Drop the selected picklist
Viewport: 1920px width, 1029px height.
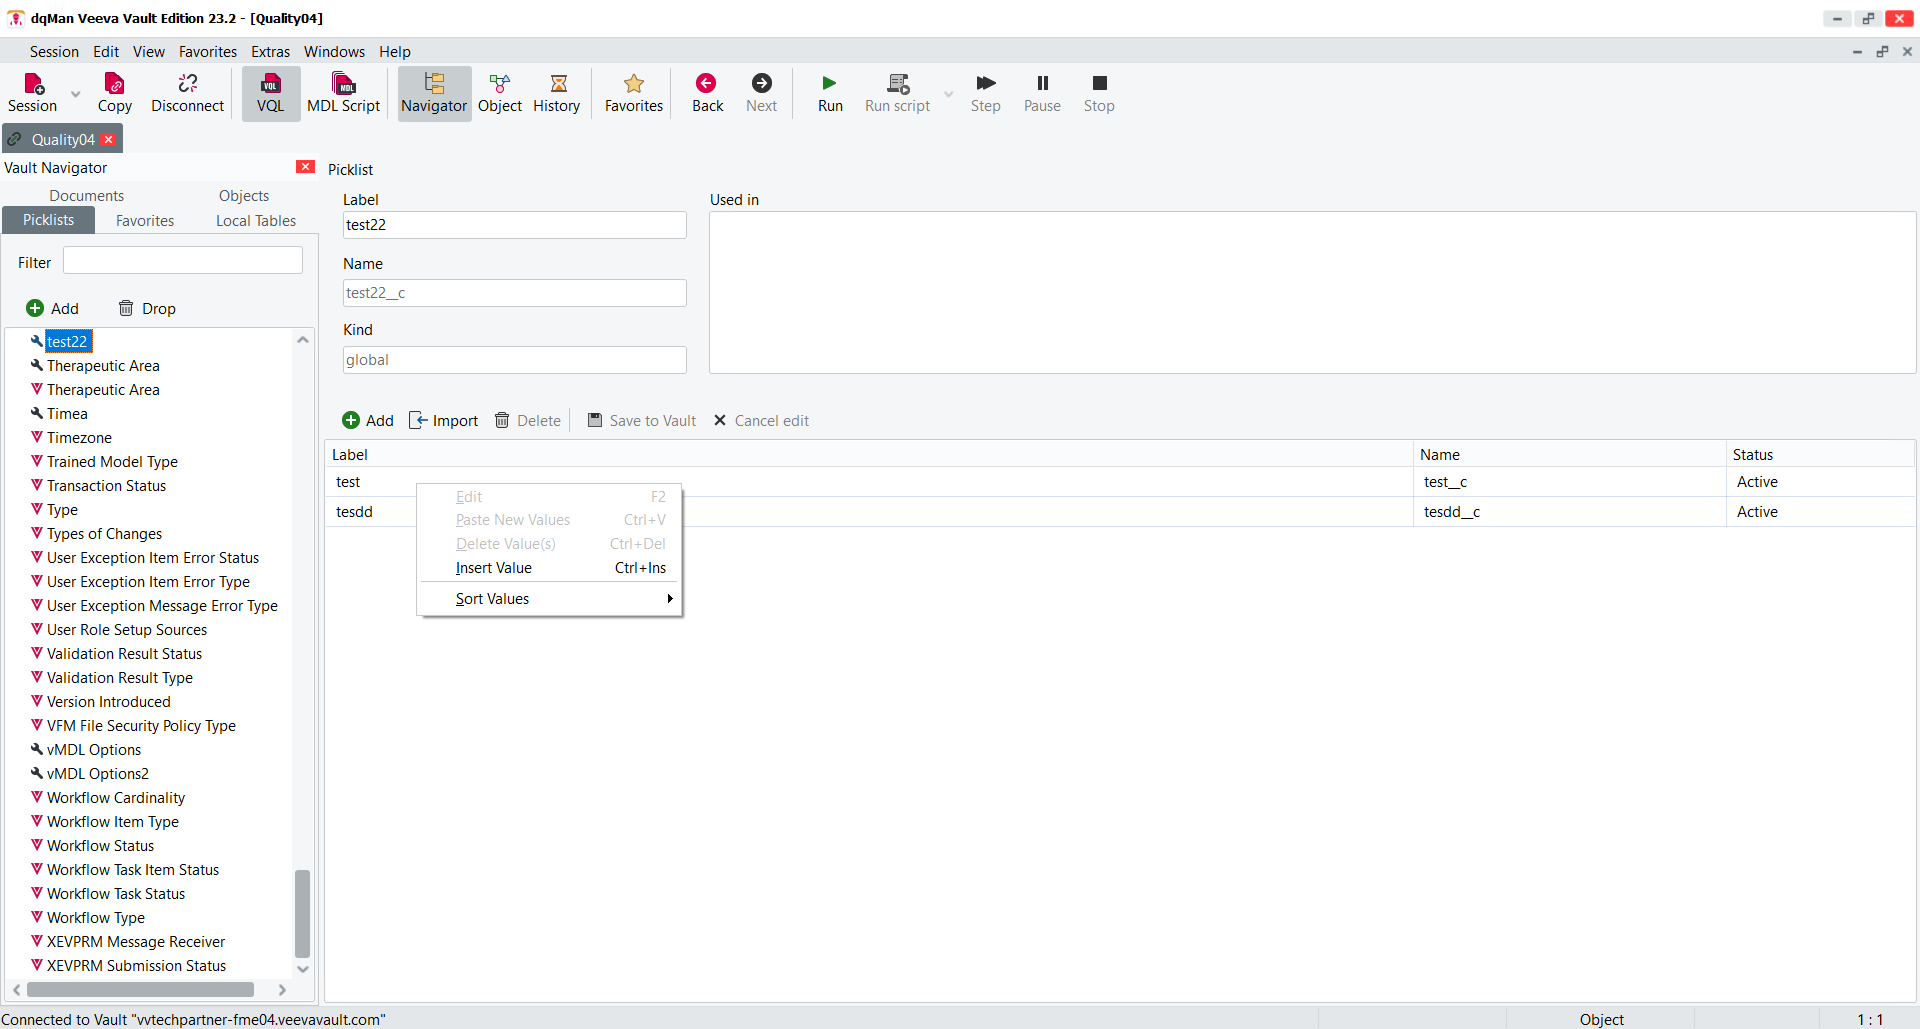(x=147, y=308)
